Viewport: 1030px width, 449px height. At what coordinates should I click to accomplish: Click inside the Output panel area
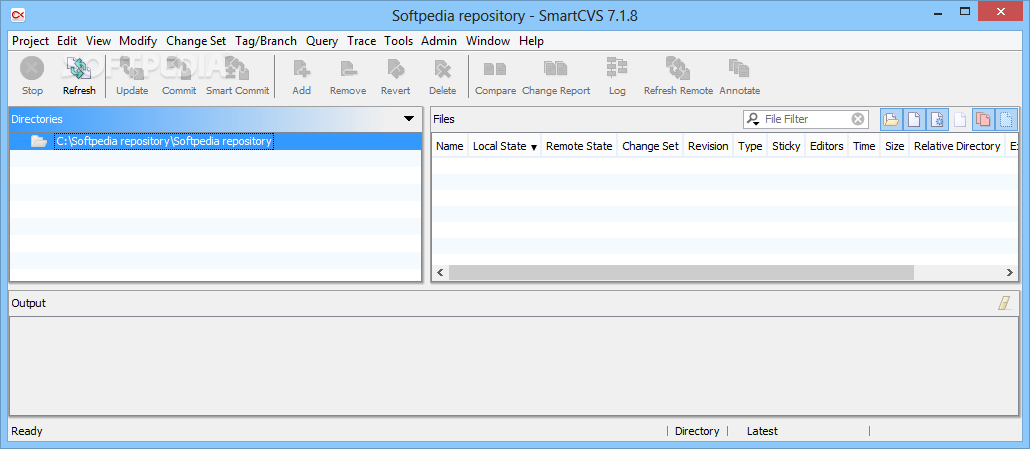click(x=514, y=366)
